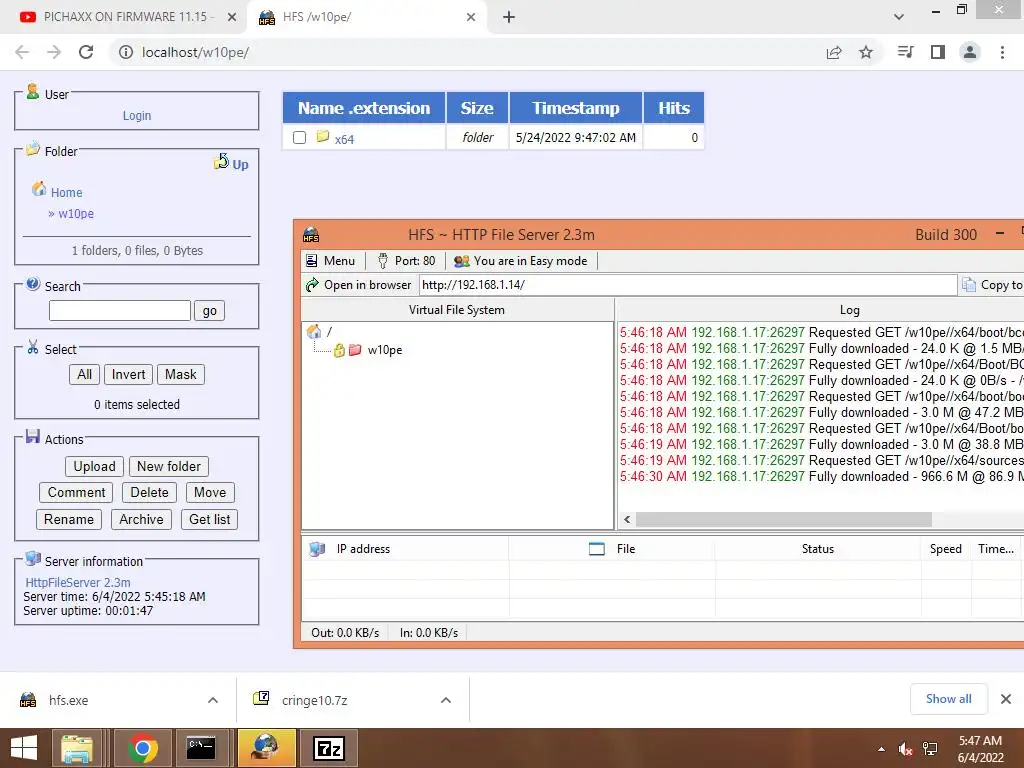
Task: Open Windows Start button
Action: click(24, 748)
